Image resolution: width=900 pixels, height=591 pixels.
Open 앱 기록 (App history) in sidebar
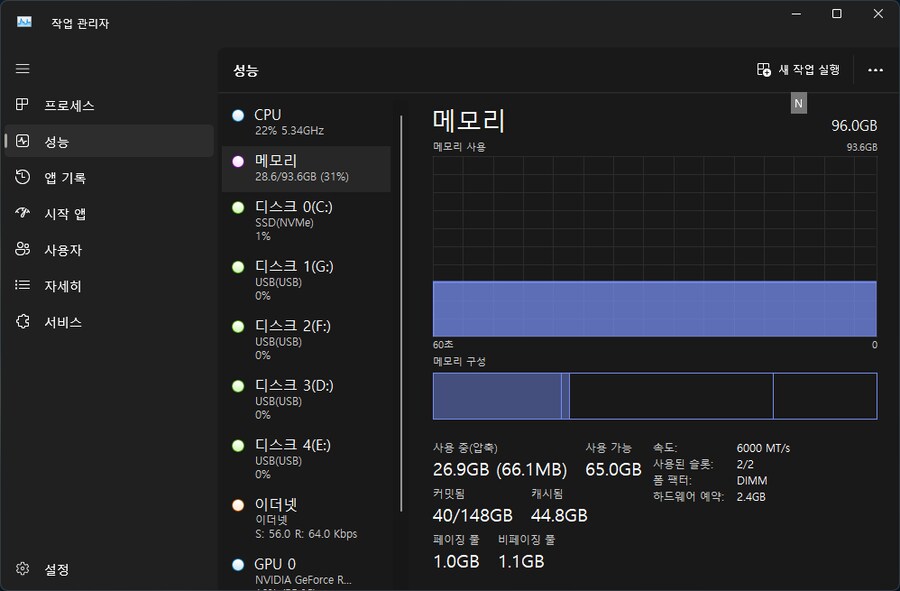(x=23, y=177)
